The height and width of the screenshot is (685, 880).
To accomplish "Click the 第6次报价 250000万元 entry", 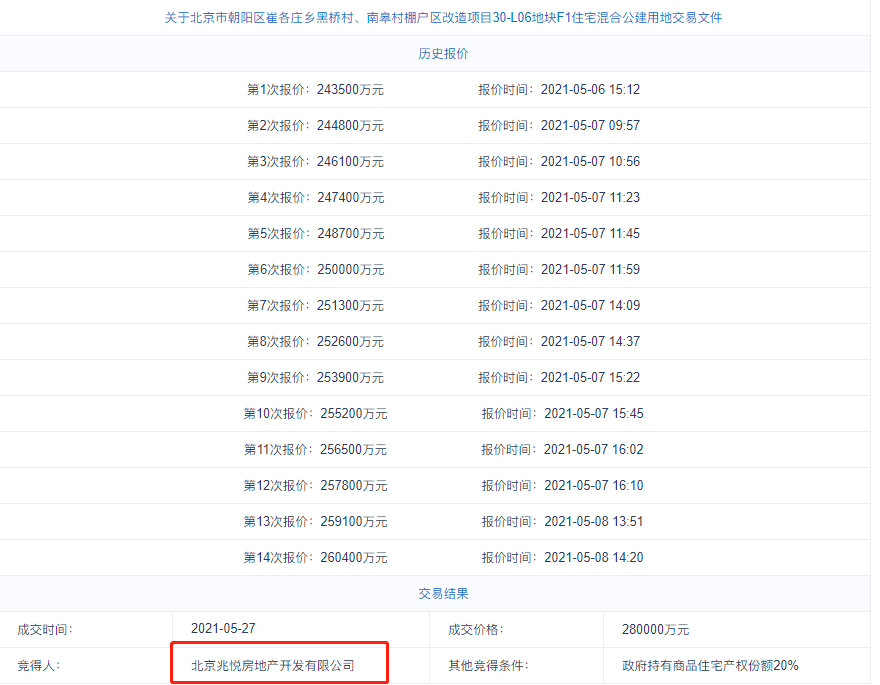I will click(316, 270).
